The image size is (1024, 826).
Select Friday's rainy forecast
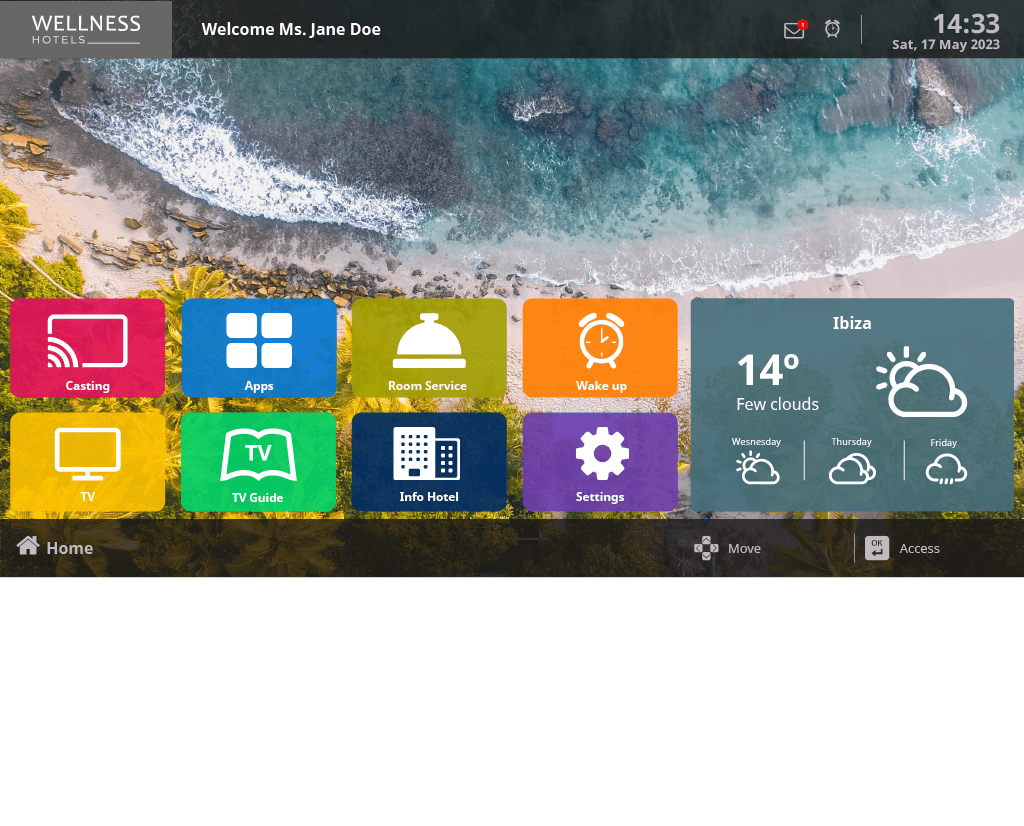[944, 467]
